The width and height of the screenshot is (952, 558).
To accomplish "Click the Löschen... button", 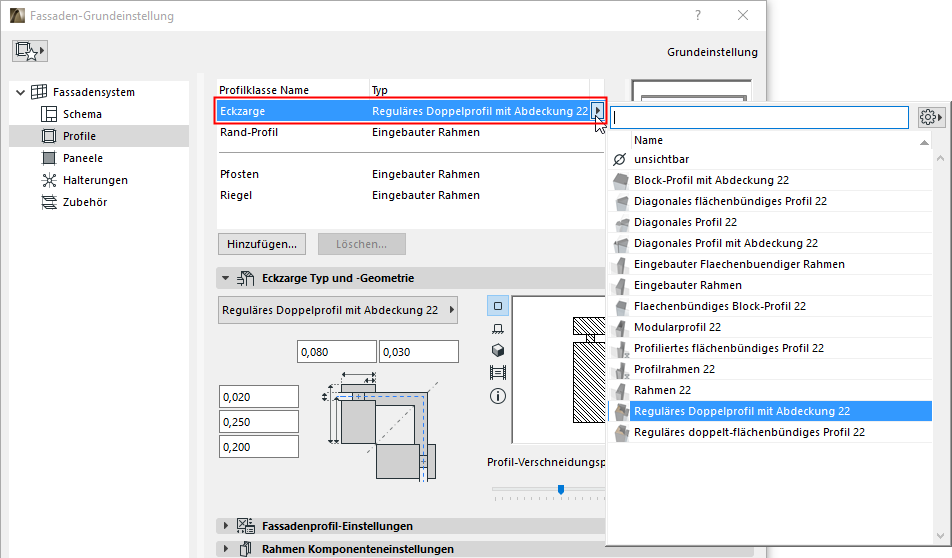I will pos(361,244).
